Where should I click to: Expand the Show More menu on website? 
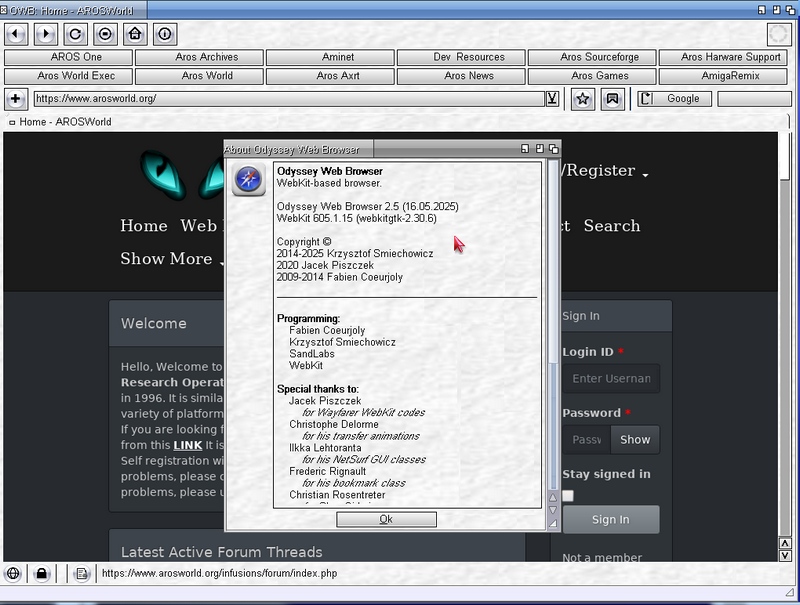pos(172,259)
